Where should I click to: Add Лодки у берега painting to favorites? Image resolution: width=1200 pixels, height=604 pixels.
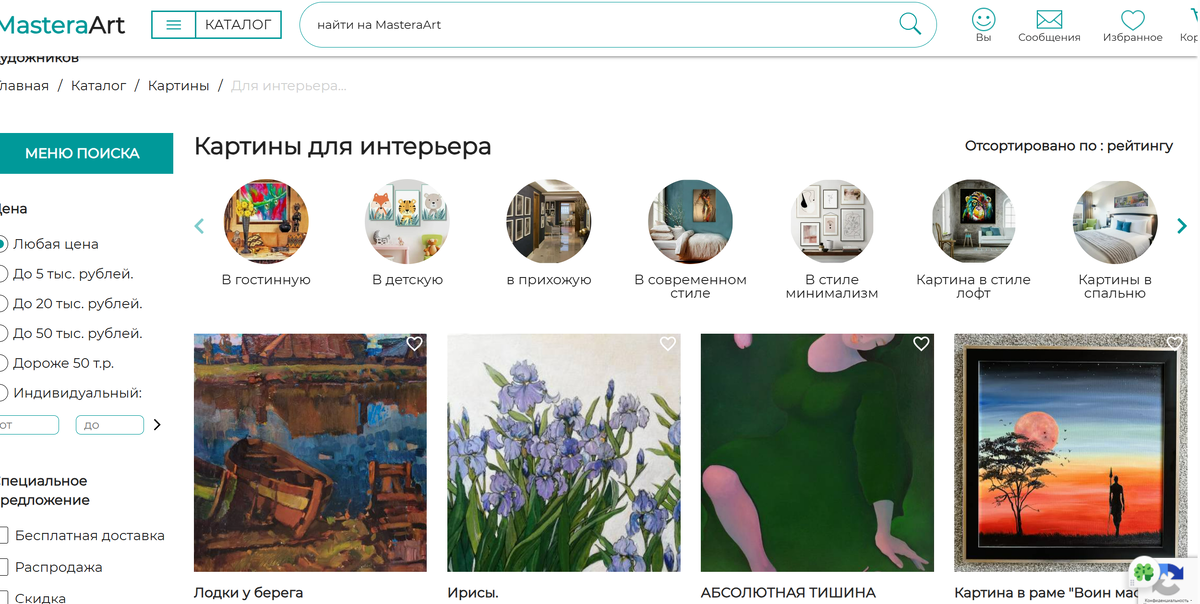pos(414,343)
